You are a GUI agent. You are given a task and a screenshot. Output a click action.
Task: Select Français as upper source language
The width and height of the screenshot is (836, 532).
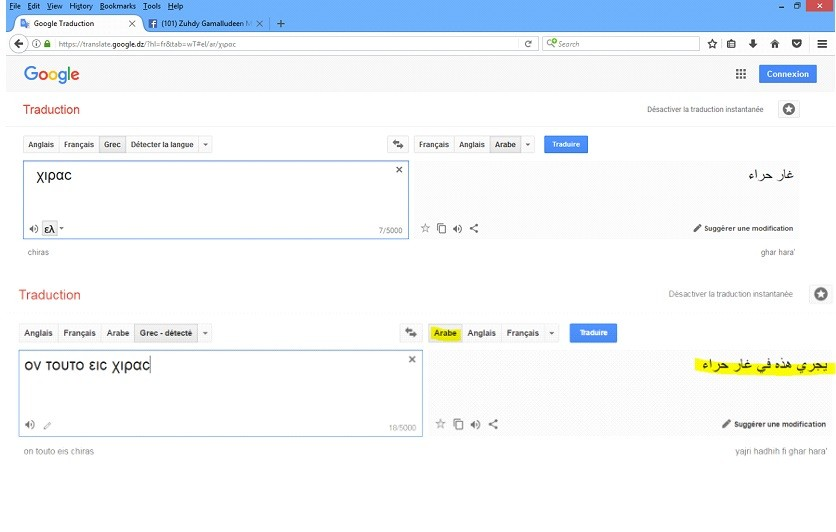79,144
